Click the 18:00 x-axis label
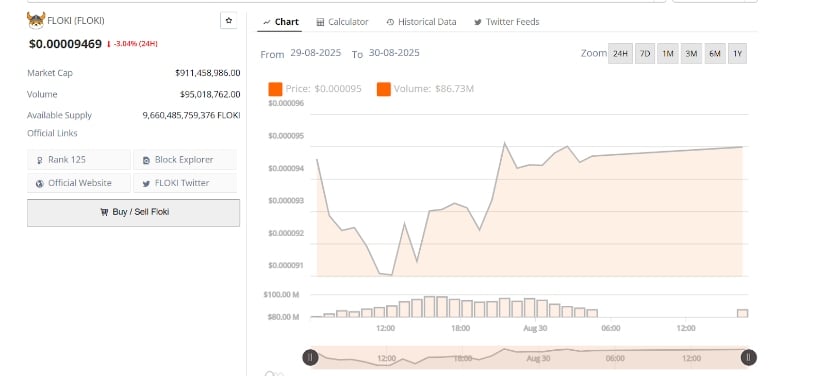The image size is (825, 376). click(x=460, y=328)
